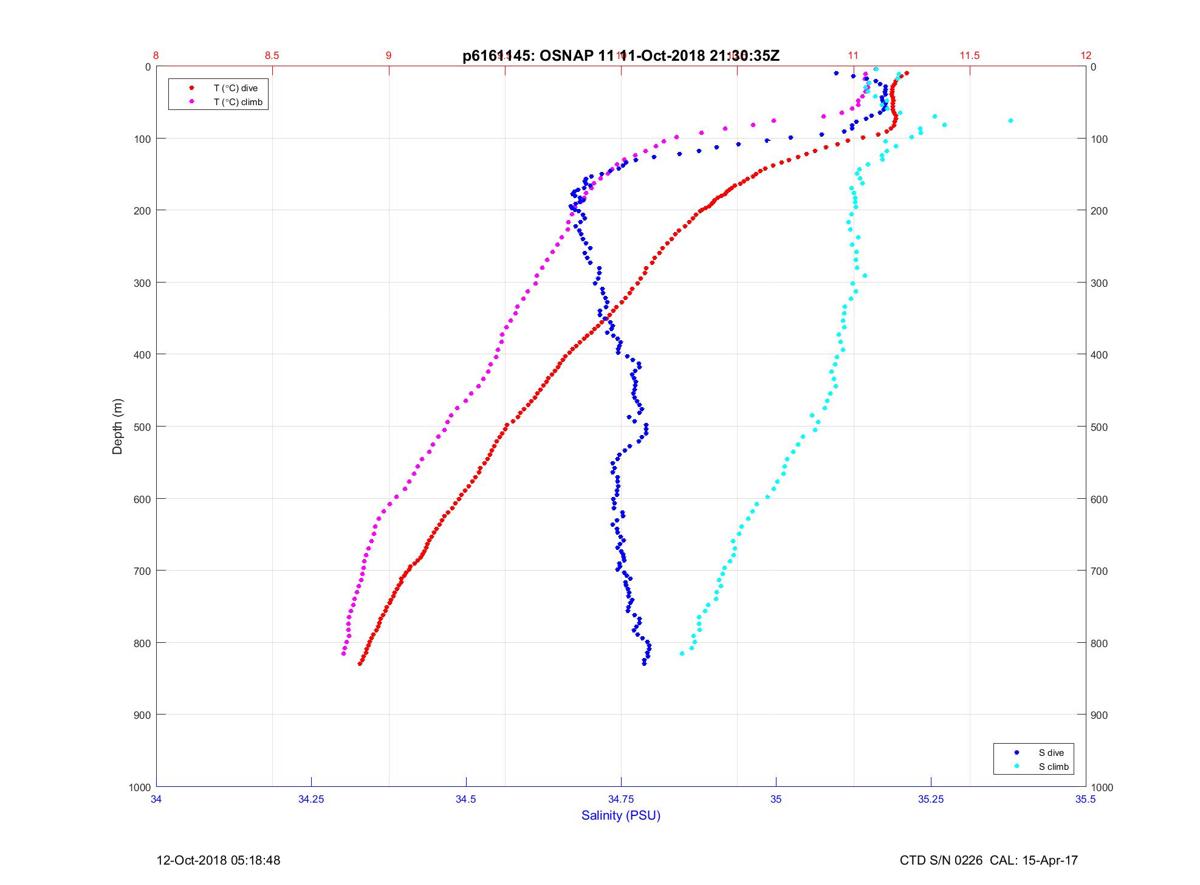Click the '12-Oct-2018 05:18:48' timestamp footer

coord(219,860)
